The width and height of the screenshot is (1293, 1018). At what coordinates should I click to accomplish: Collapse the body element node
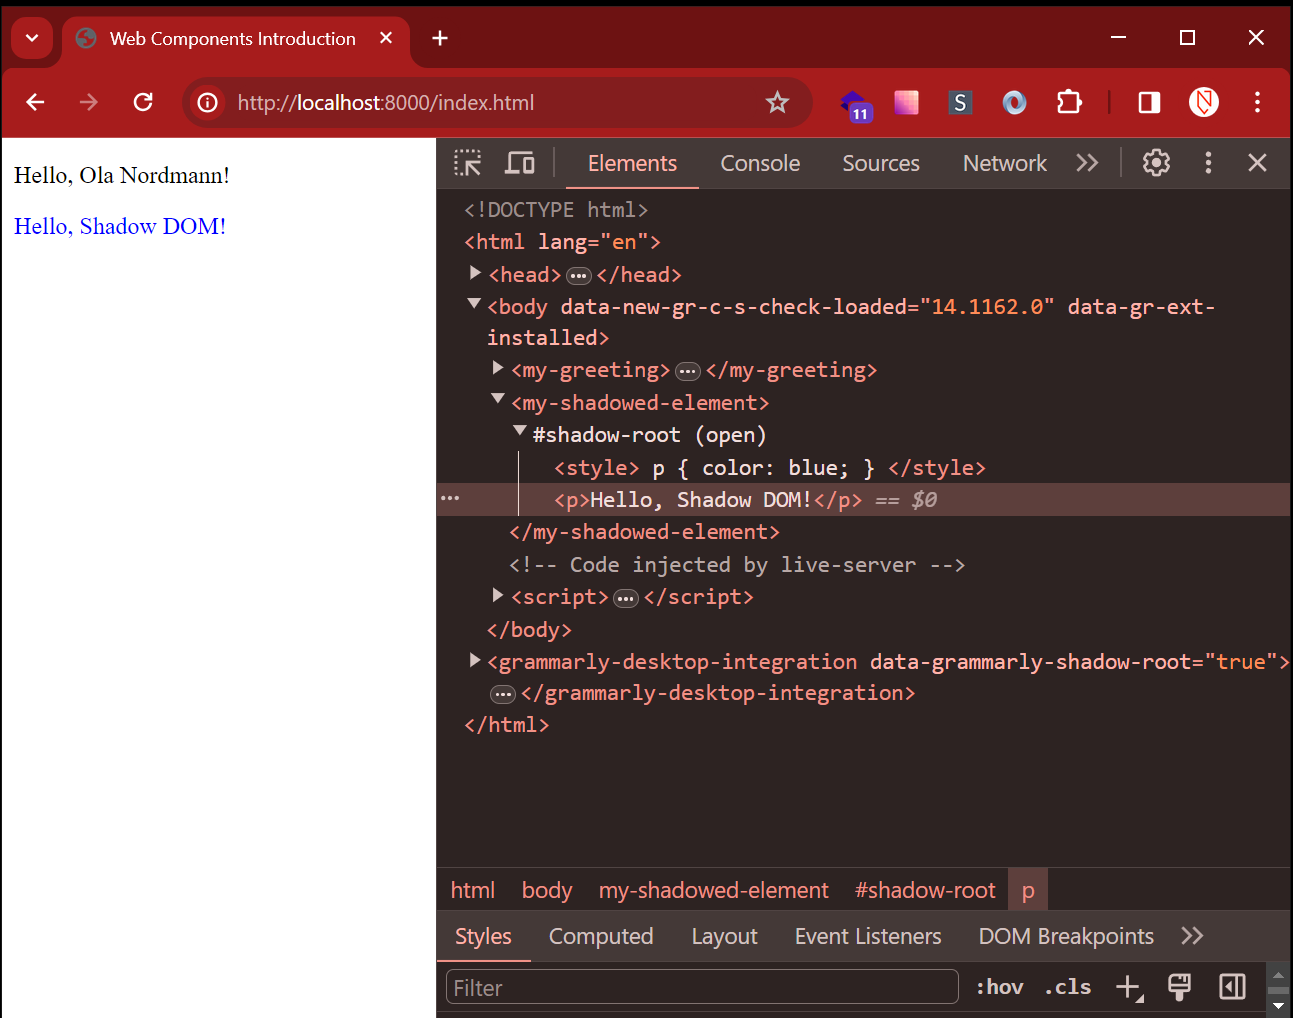475,303
